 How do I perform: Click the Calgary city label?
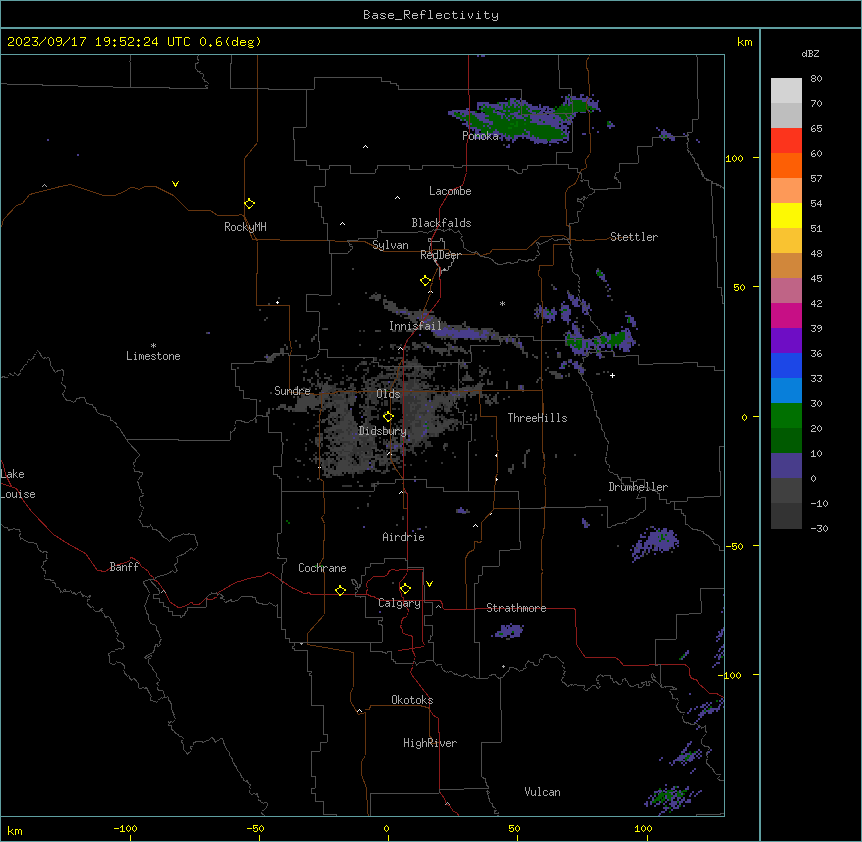(399, 603)
